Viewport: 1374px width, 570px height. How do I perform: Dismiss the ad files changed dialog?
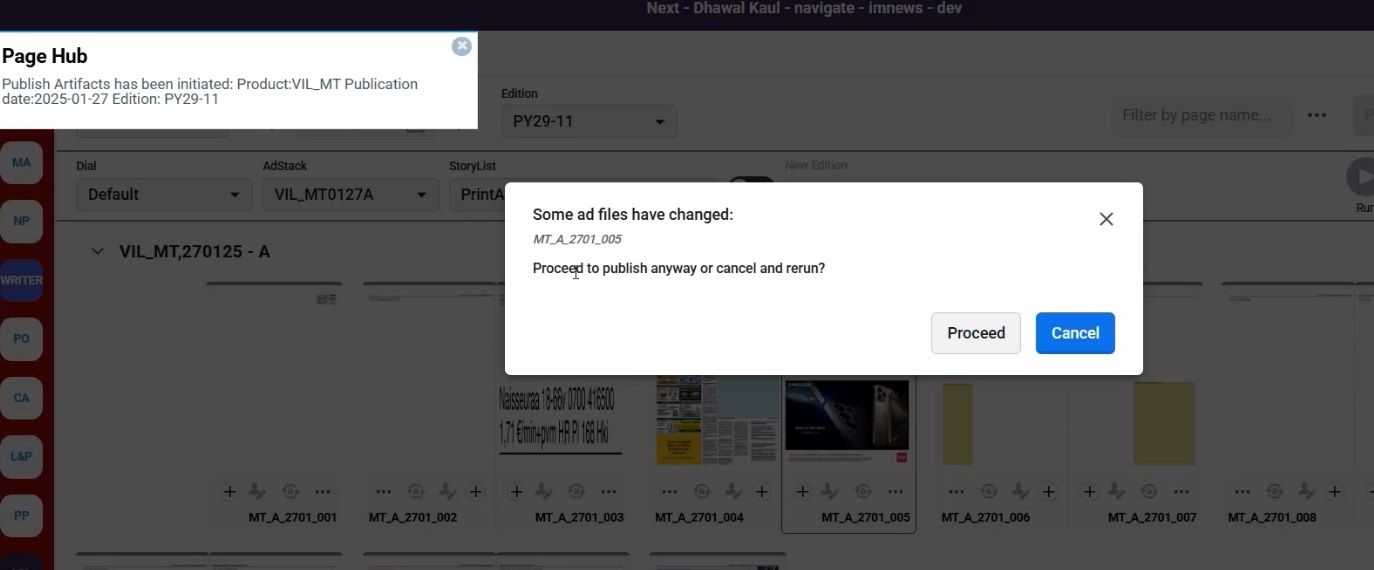coord(1106,219)
